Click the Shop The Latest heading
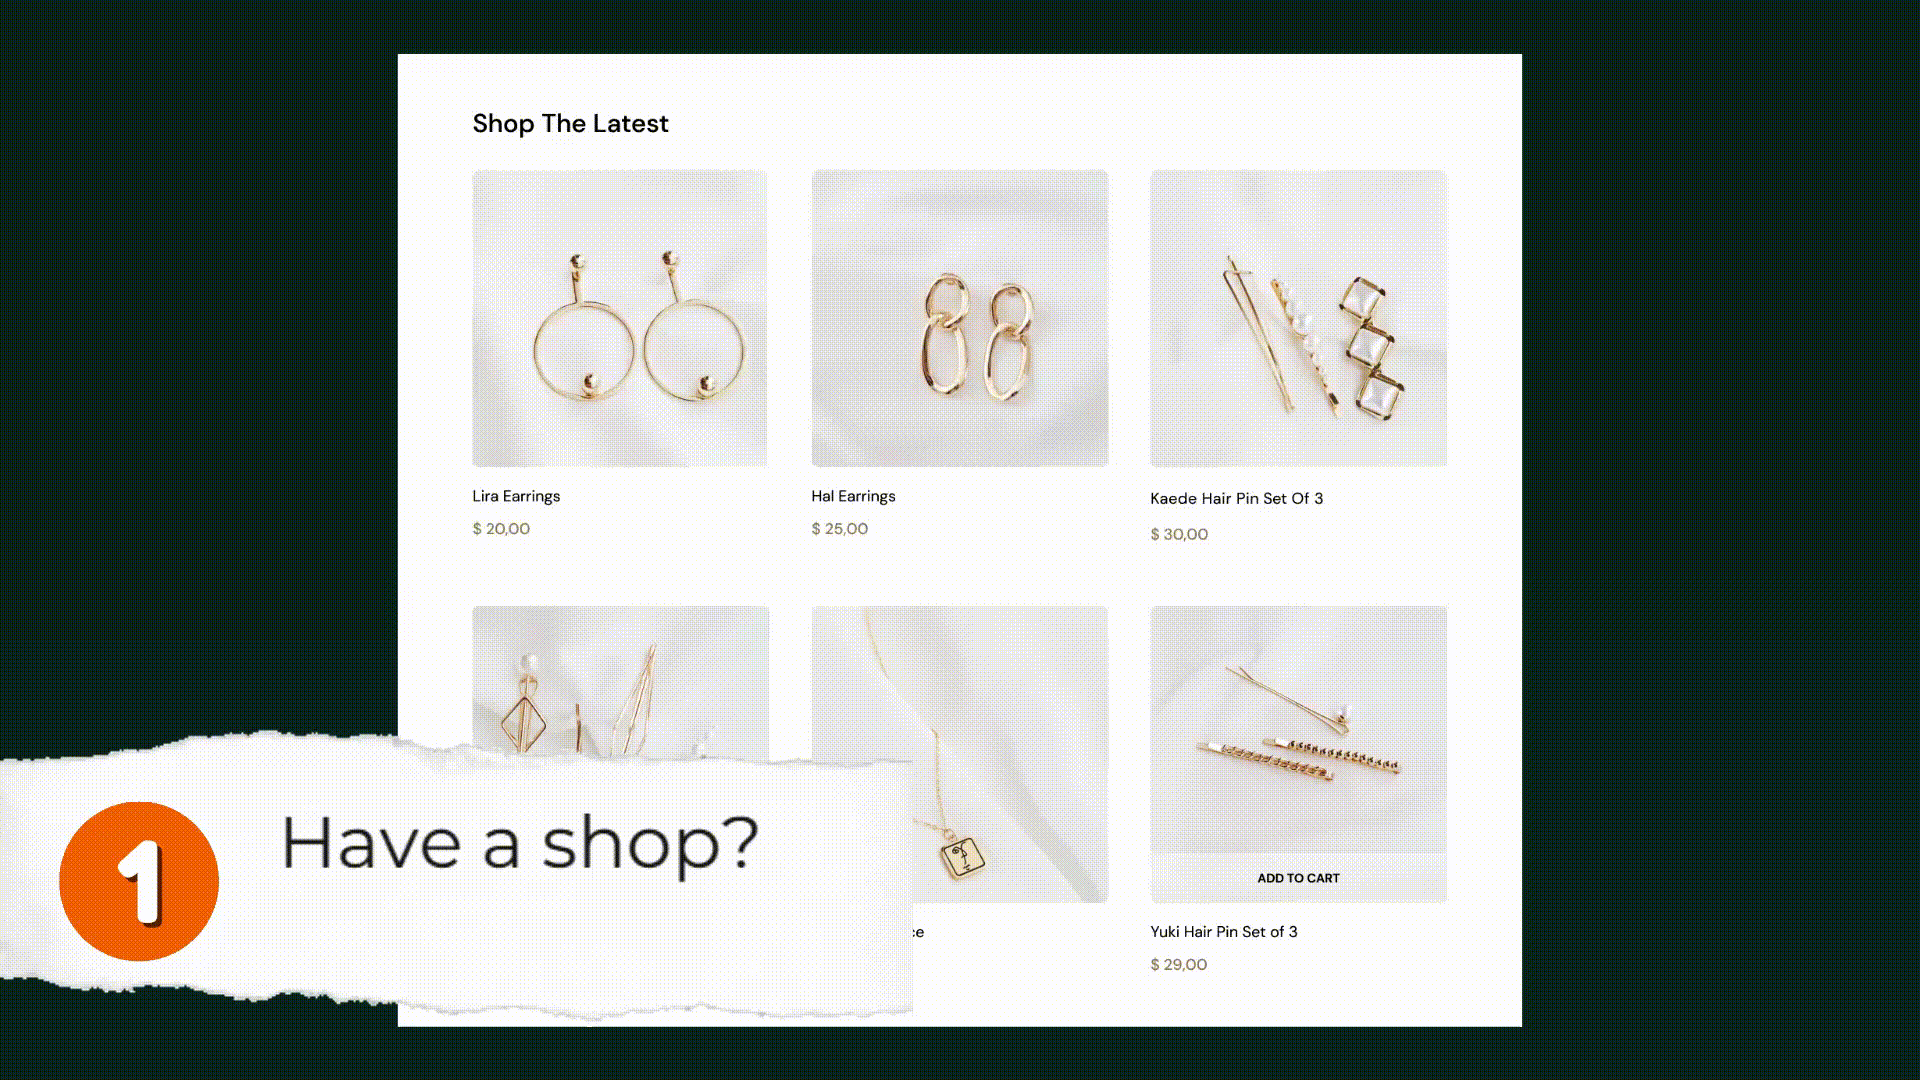 point(570,124)
